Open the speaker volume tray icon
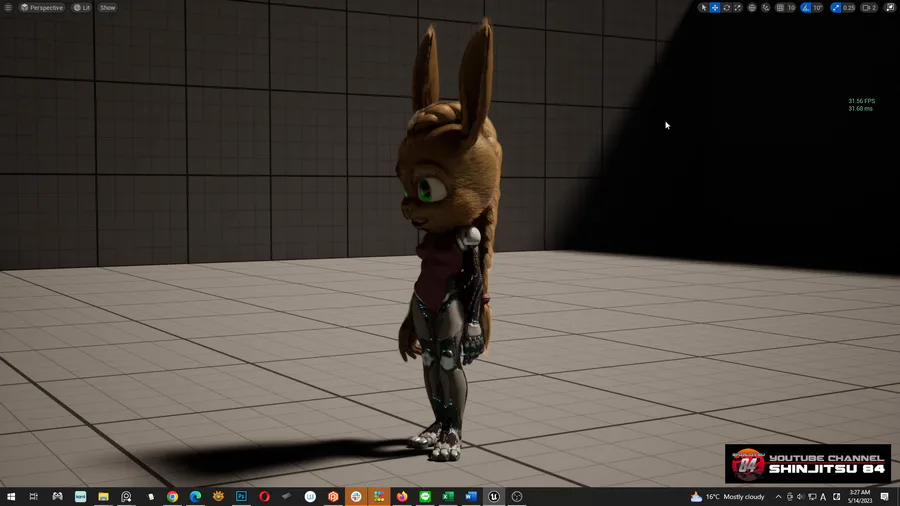Screen dimensions: 900x506 pos(800,497)
